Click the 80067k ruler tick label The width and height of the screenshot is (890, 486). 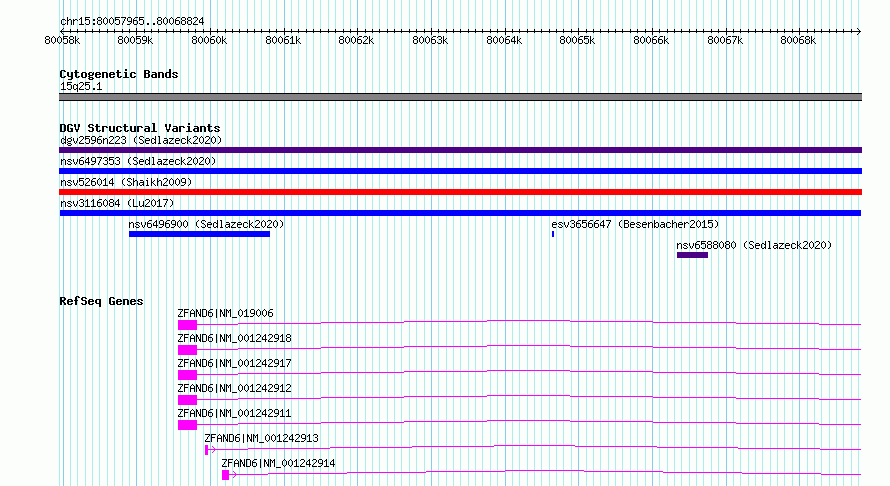click(725, 40)
